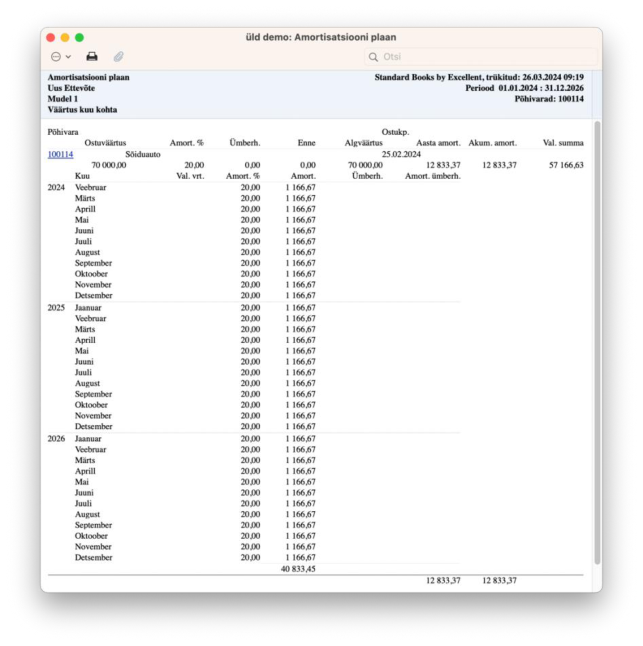Screen dimensions: 643x646
Task: Click the paperclip attachments icon
Action: click(119, 56)
